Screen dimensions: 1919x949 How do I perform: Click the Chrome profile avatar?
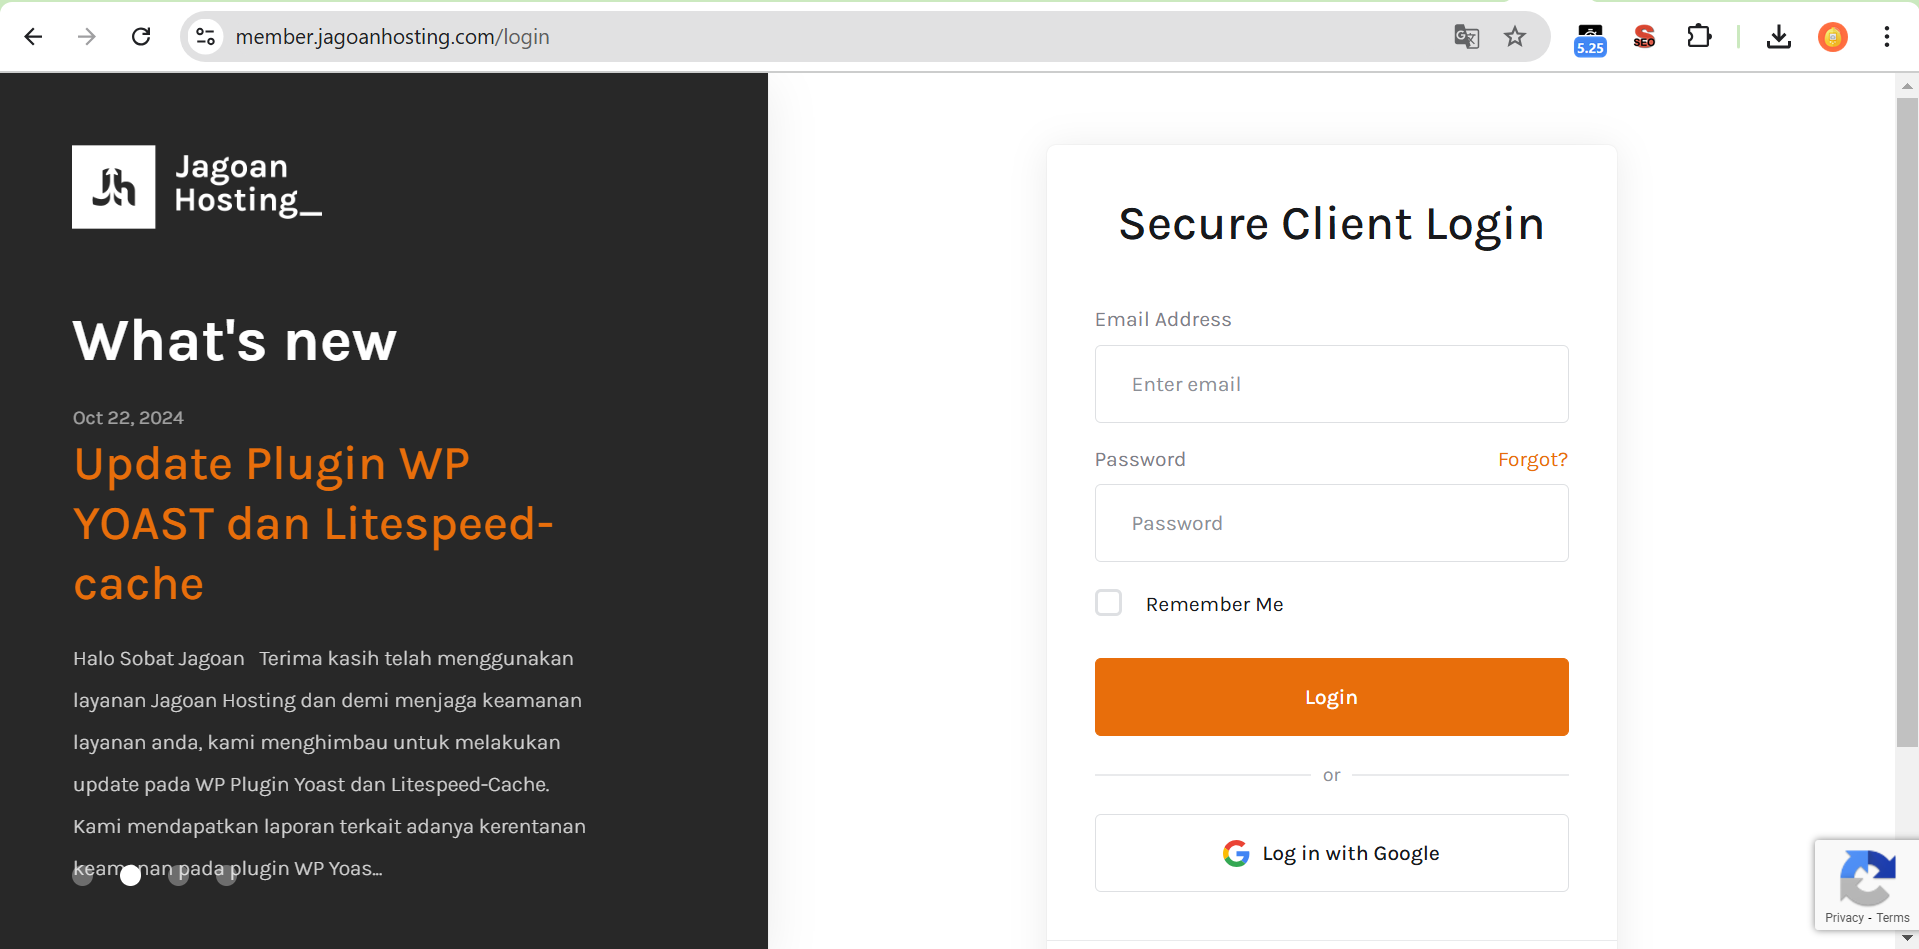coord(1833,36)
